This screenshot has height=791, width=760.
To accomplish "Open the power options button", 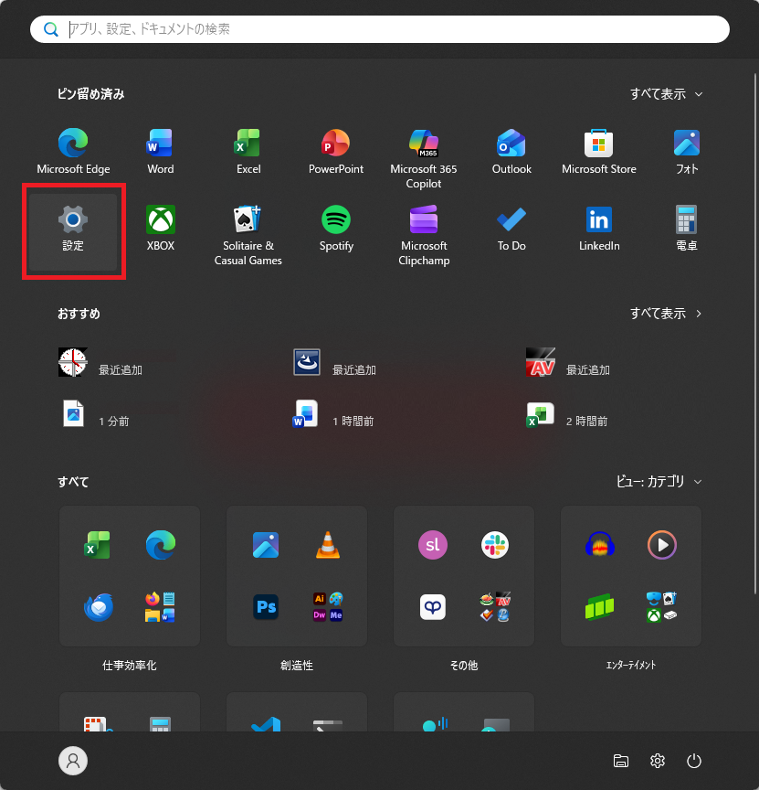I will click(x=694, y=760).
